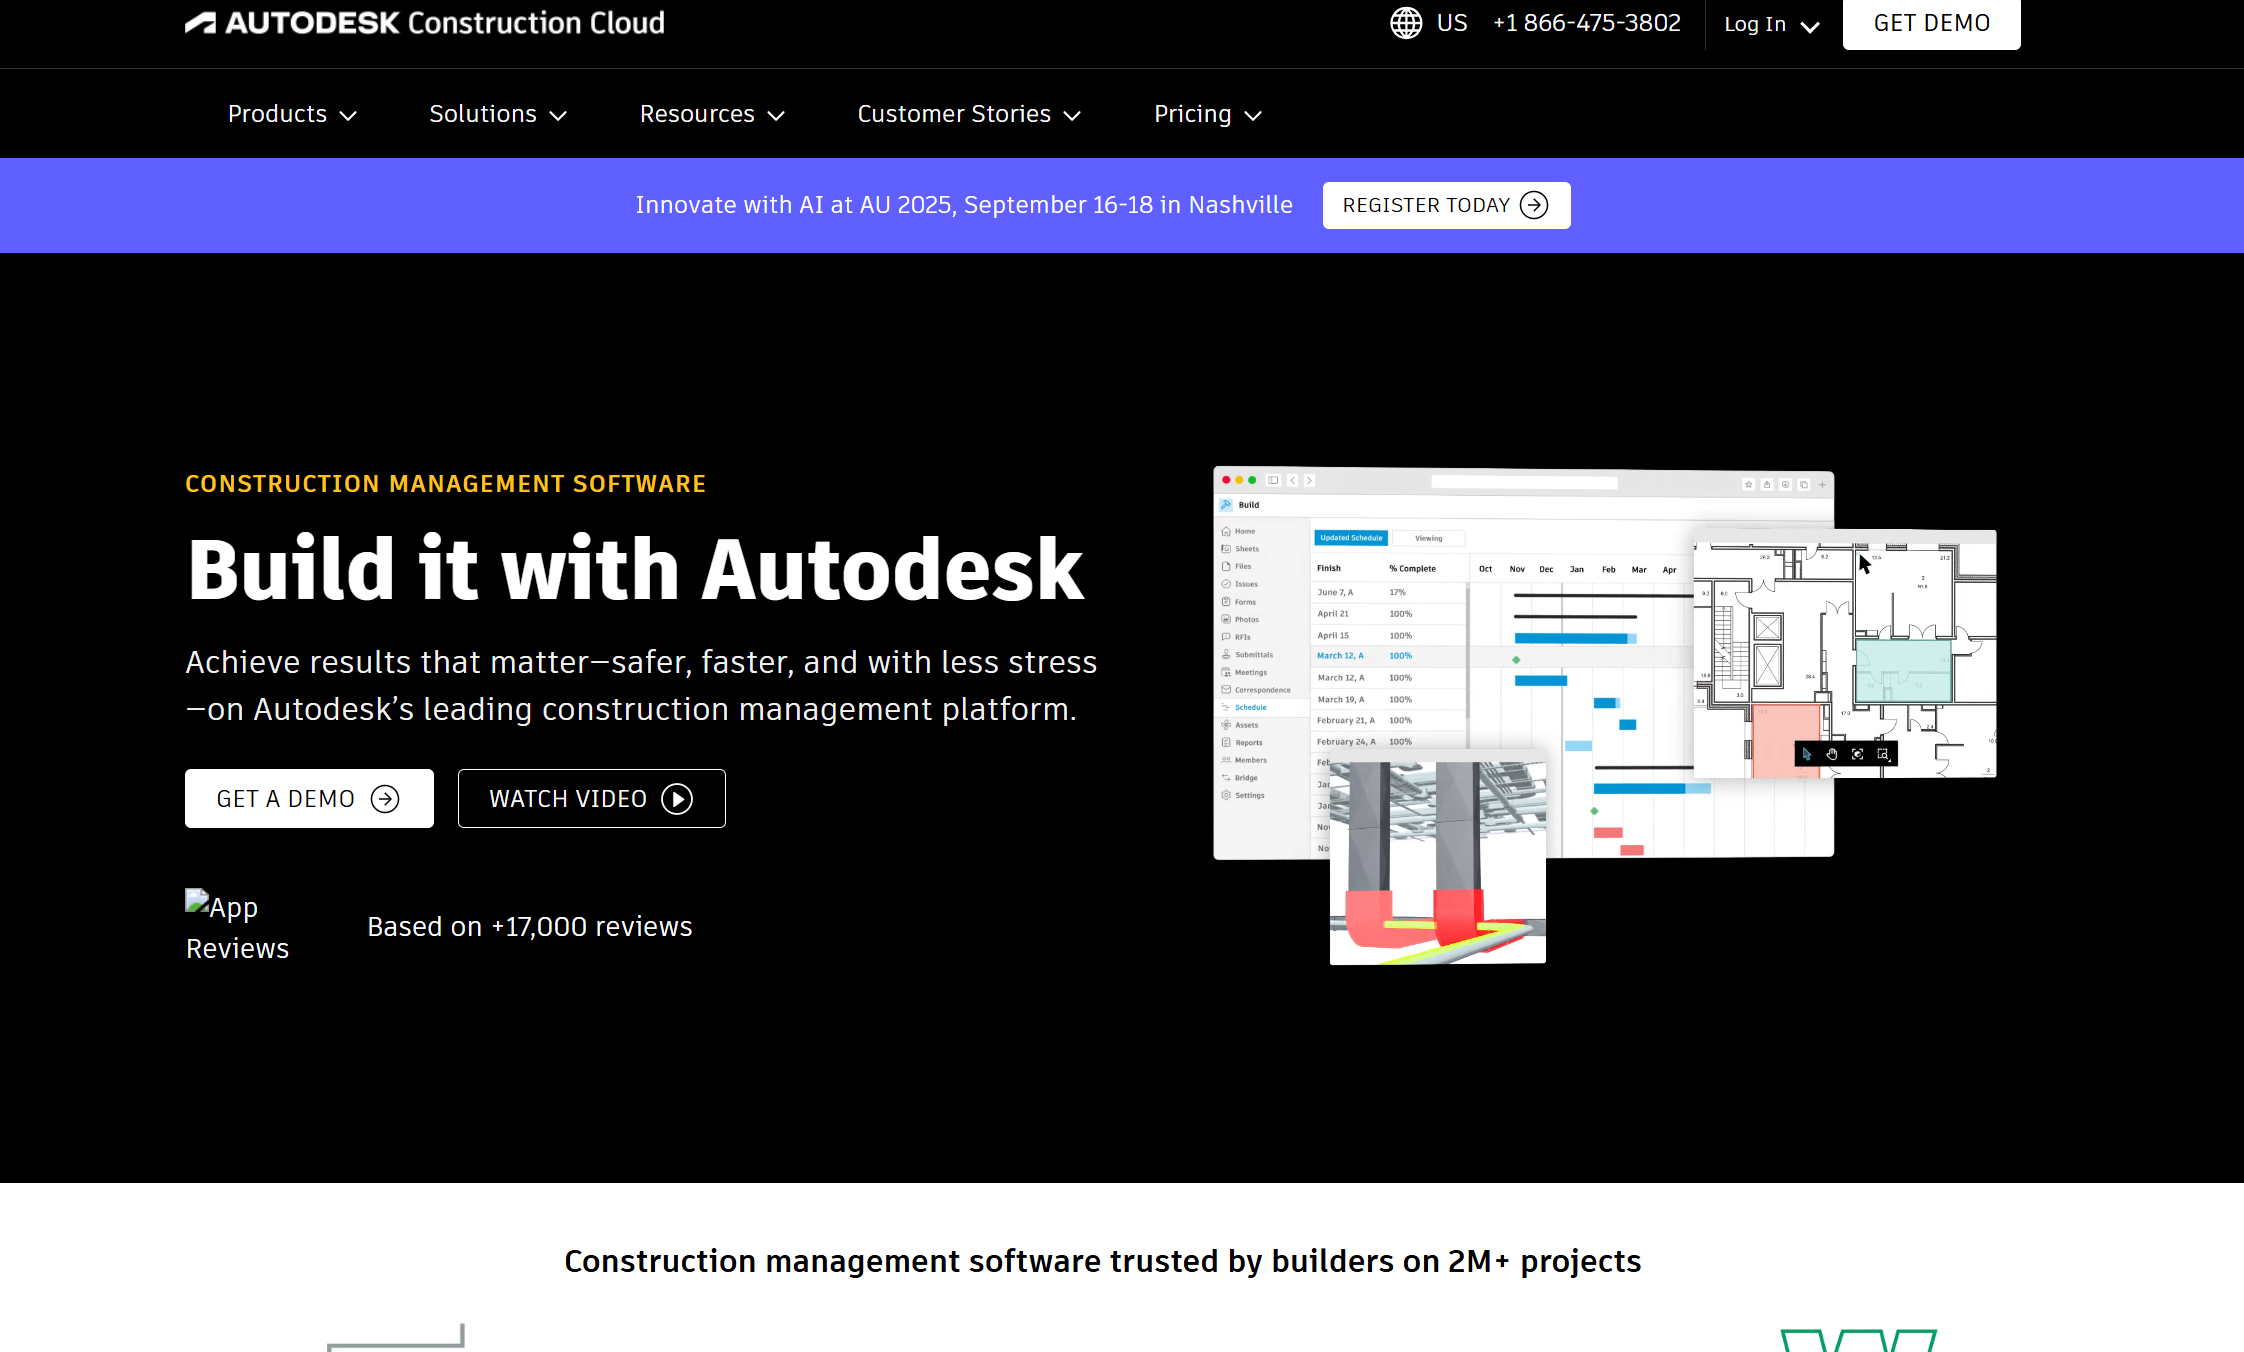The width and height of the screenshot is (2244, 1352).
Task: Open the Pricing menu
Action: [x=1208, y=114]
